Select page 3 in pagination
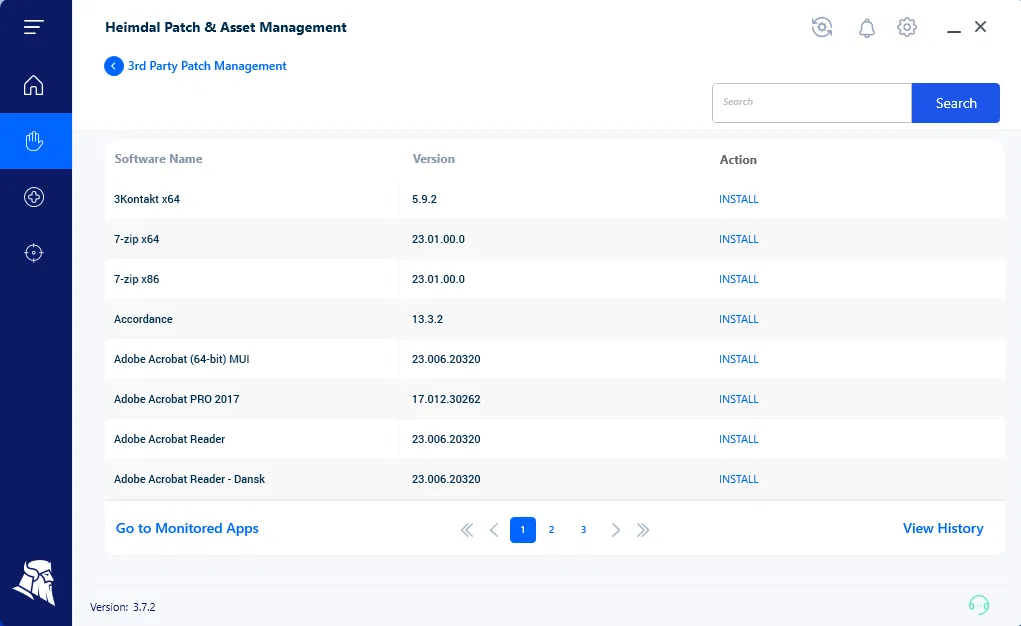 pos(583,530)
